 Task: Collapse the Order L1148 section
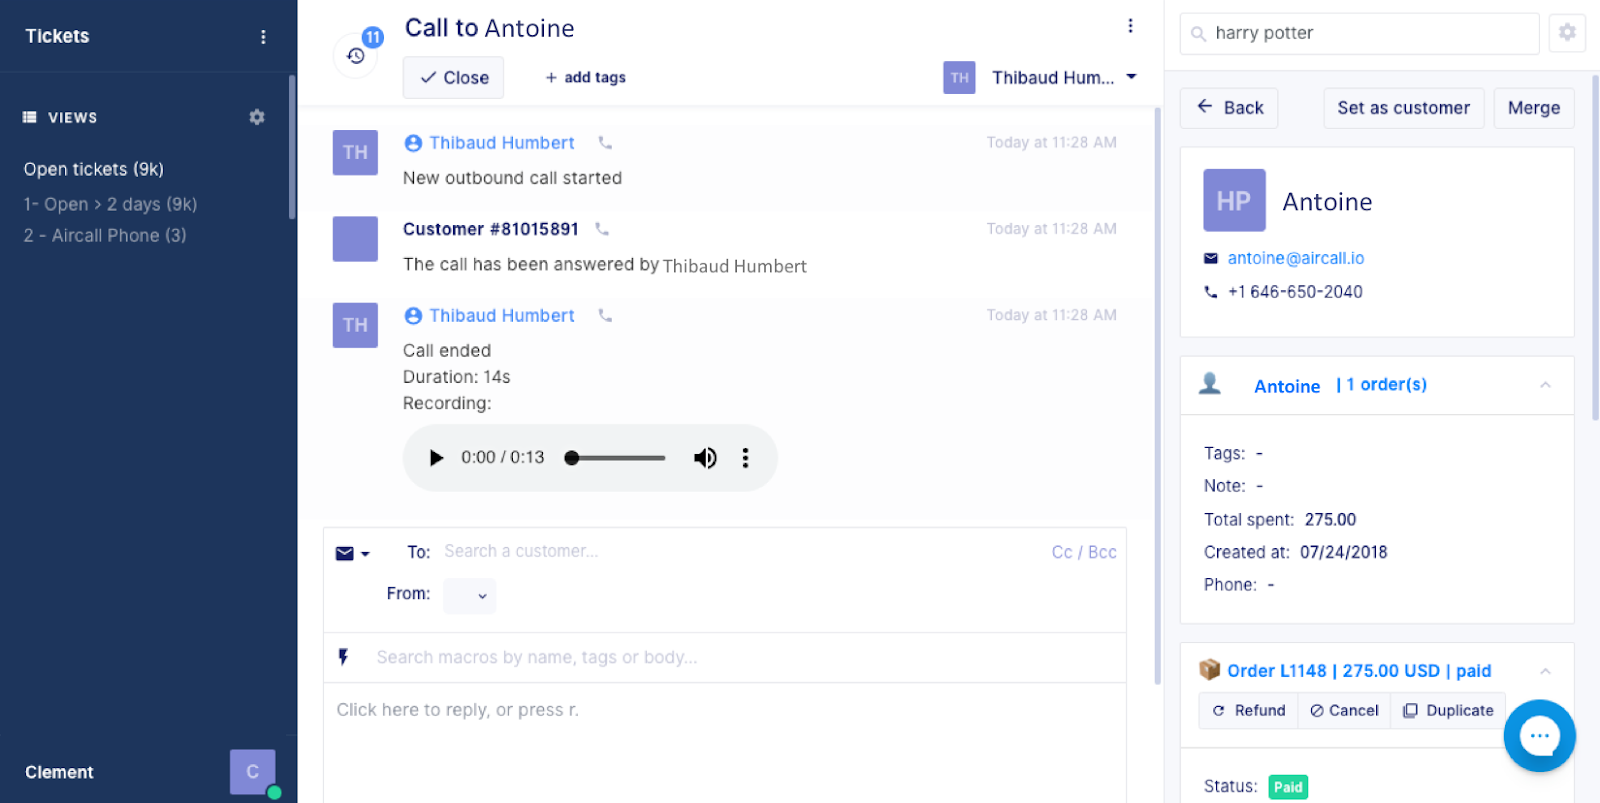tap(1545, 671)
